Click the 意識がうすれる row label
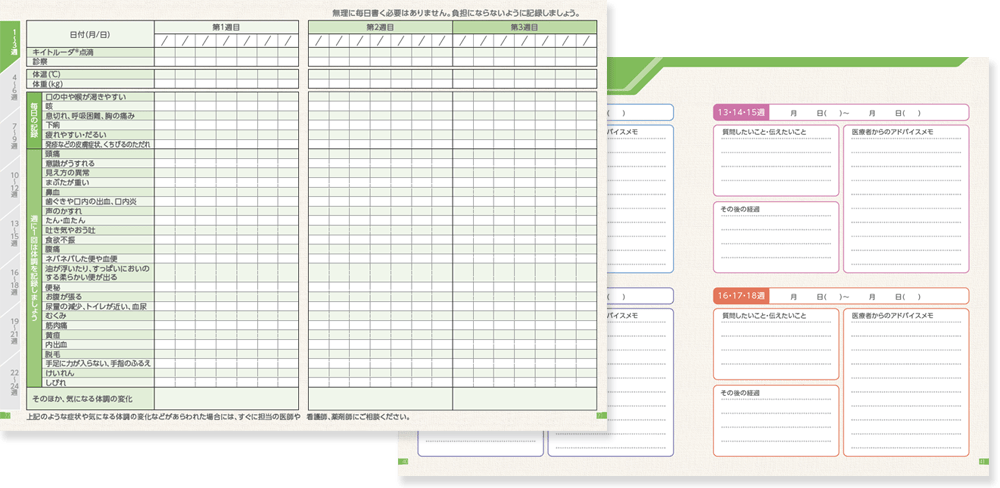Viewport: 1000px width, 488px height. coord(98,163)
